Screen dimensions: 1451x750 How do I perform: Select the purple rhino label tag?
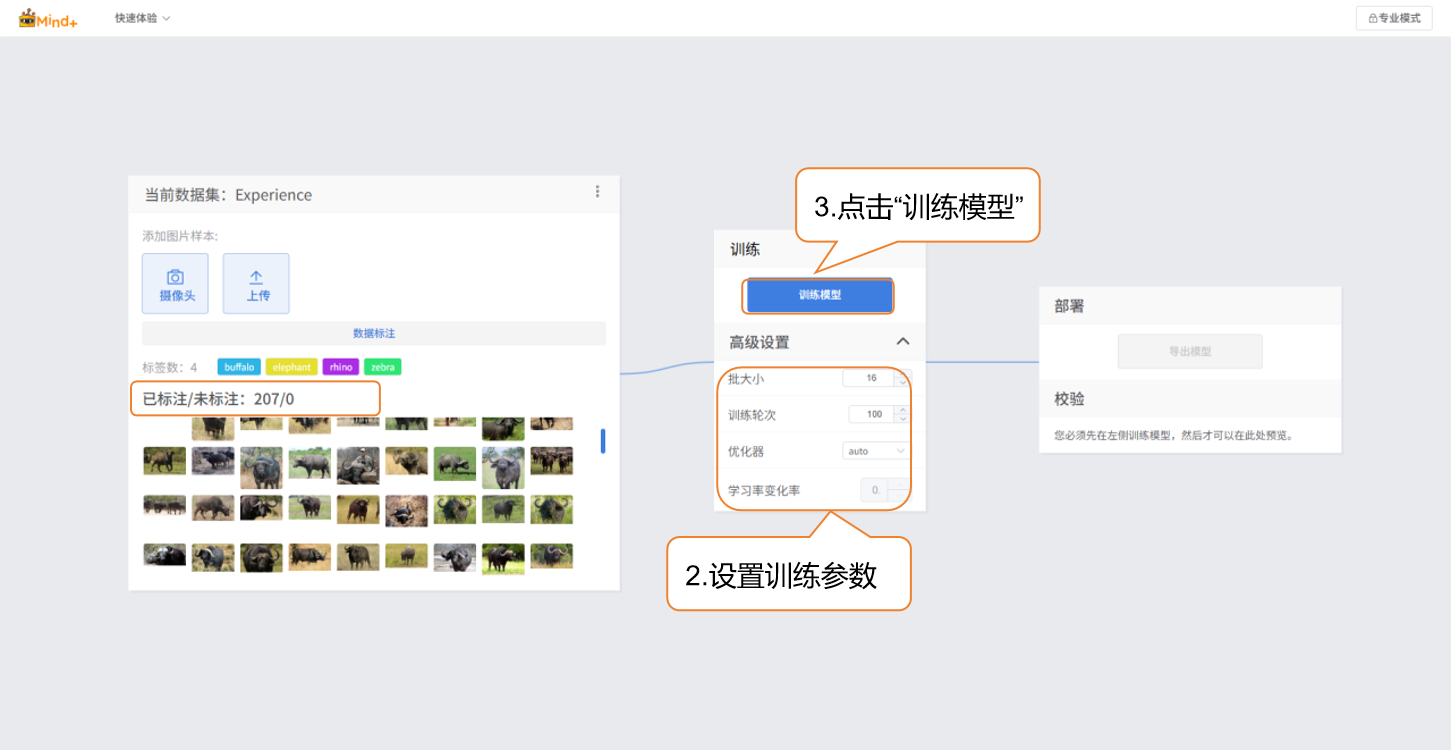point(341,367)
